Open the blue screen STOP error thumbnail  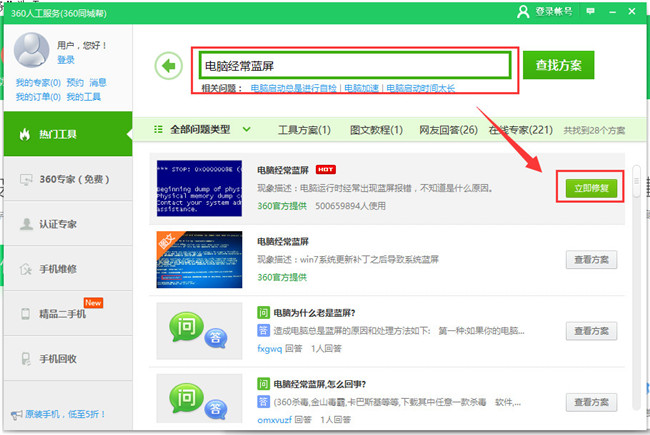click(199, 188)
